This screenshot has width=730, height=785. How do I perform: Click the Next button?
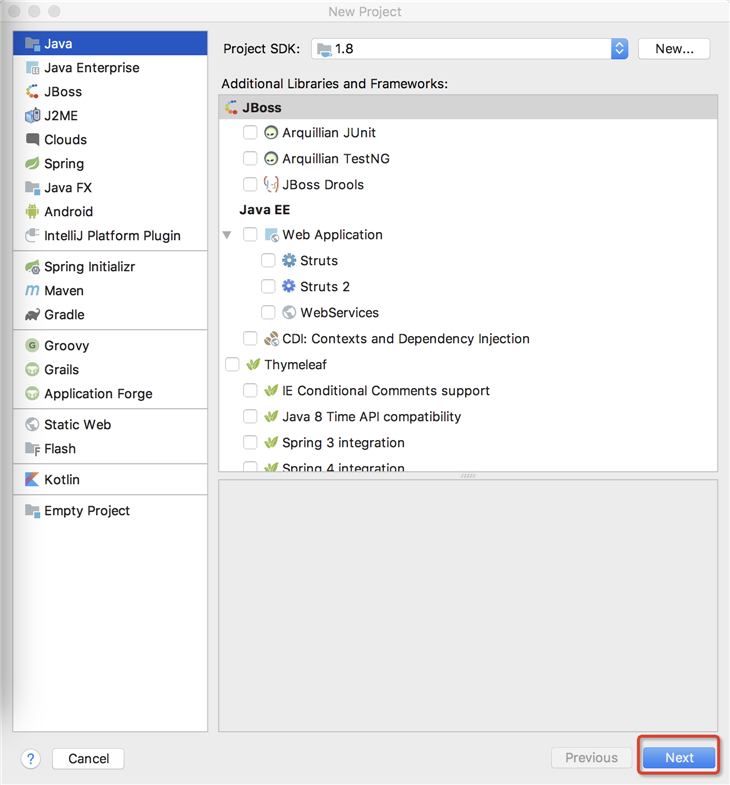(679, 758)
